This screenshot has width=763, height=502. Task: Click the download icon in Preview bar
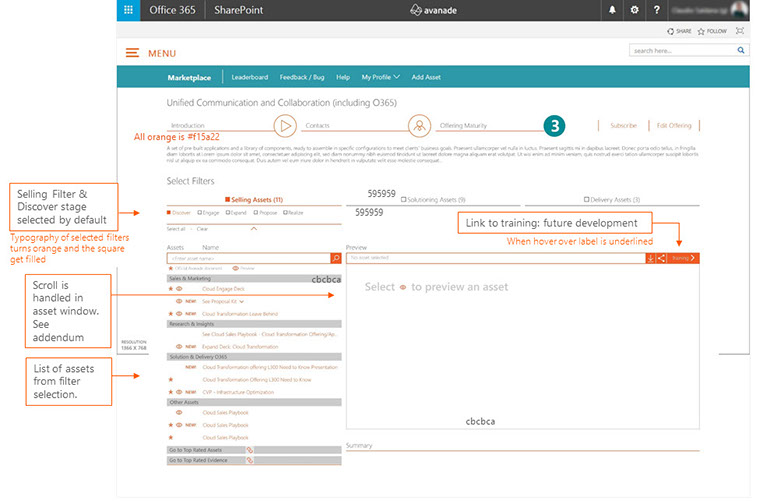pos(651,258)
